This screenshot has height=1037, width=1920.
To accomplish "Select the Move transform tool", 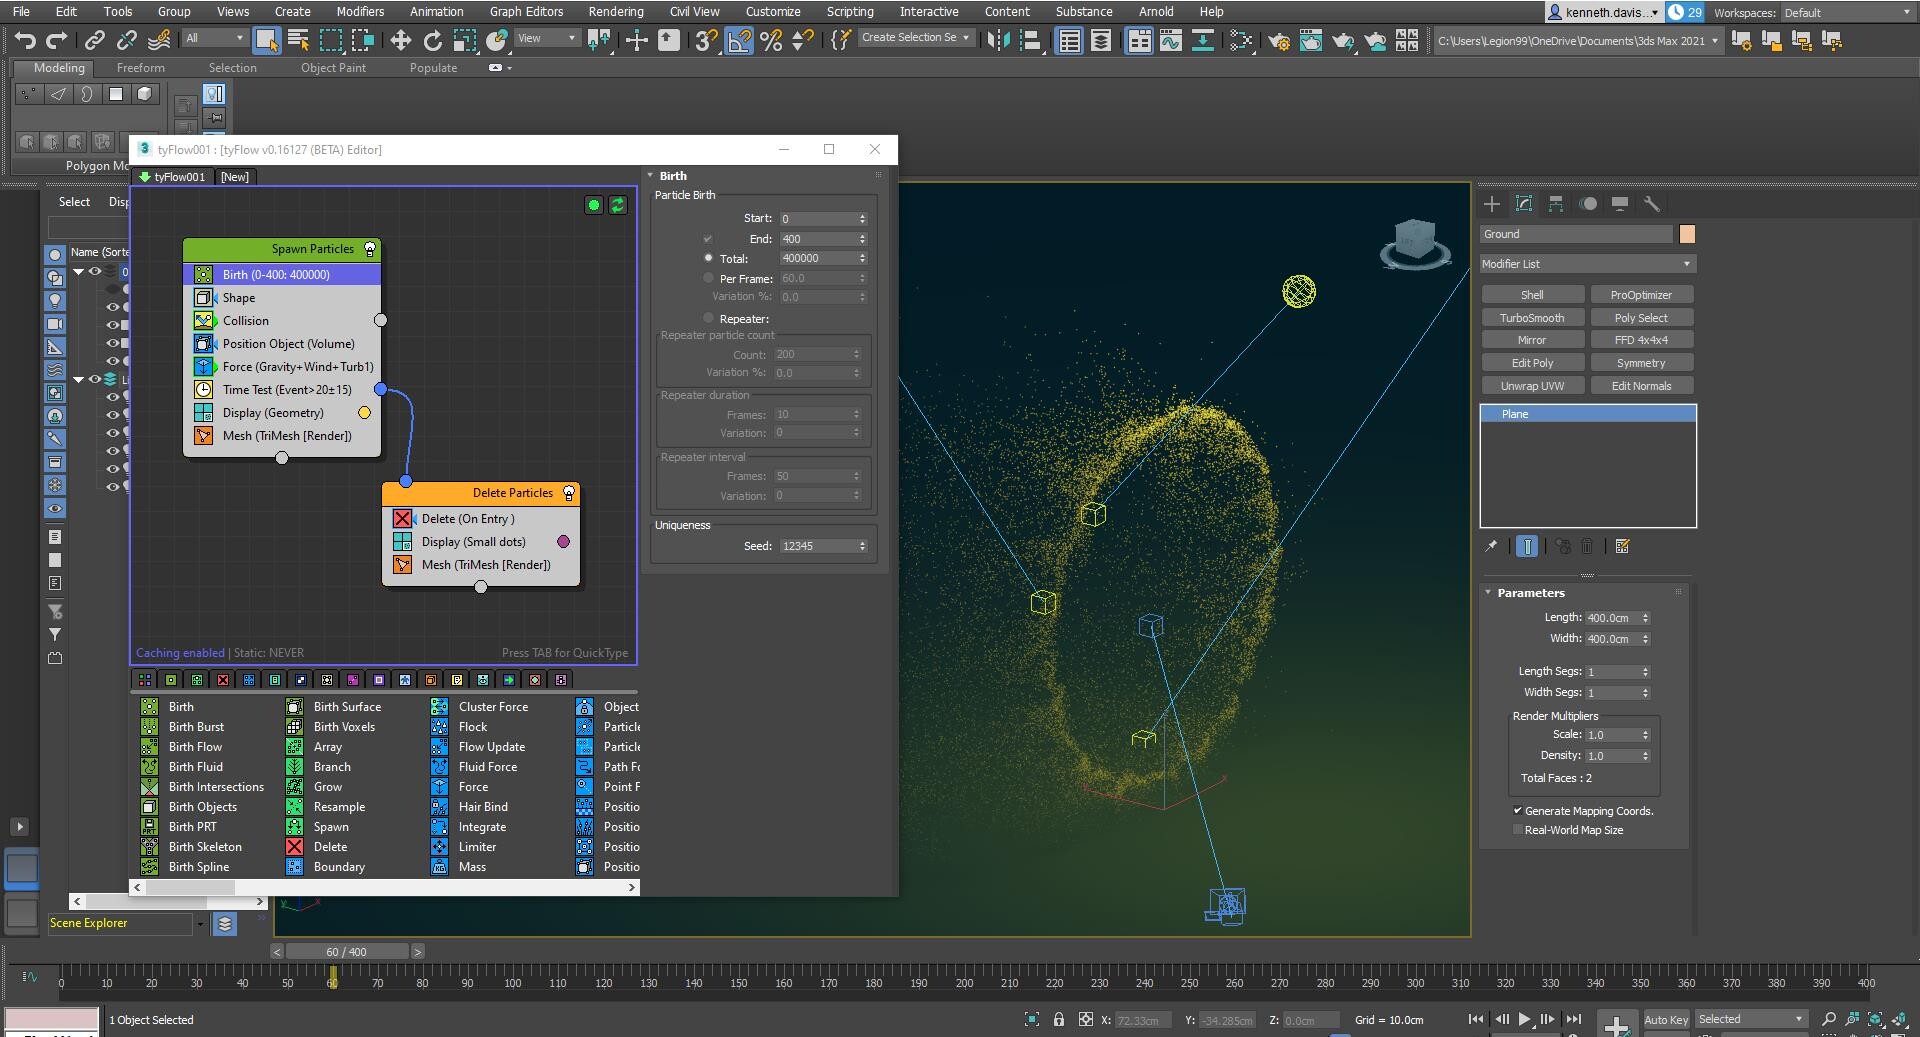I will [400, 40].
